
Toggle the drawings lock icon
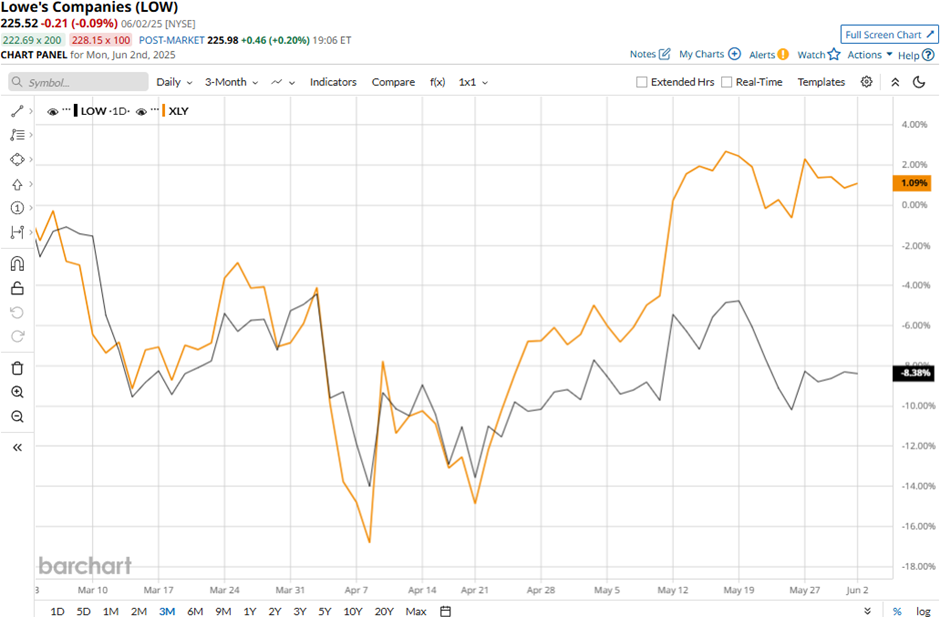(x=17, y=288)
